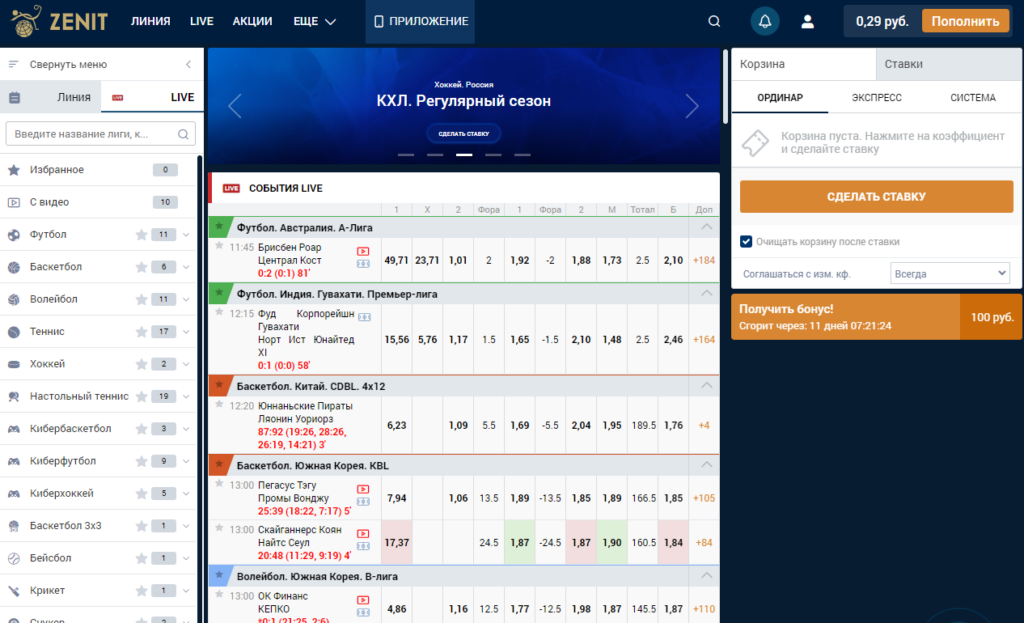1024x623 pixels.
Task: Open ЛИНИЯ in top navigation
Action: [150, 22]
